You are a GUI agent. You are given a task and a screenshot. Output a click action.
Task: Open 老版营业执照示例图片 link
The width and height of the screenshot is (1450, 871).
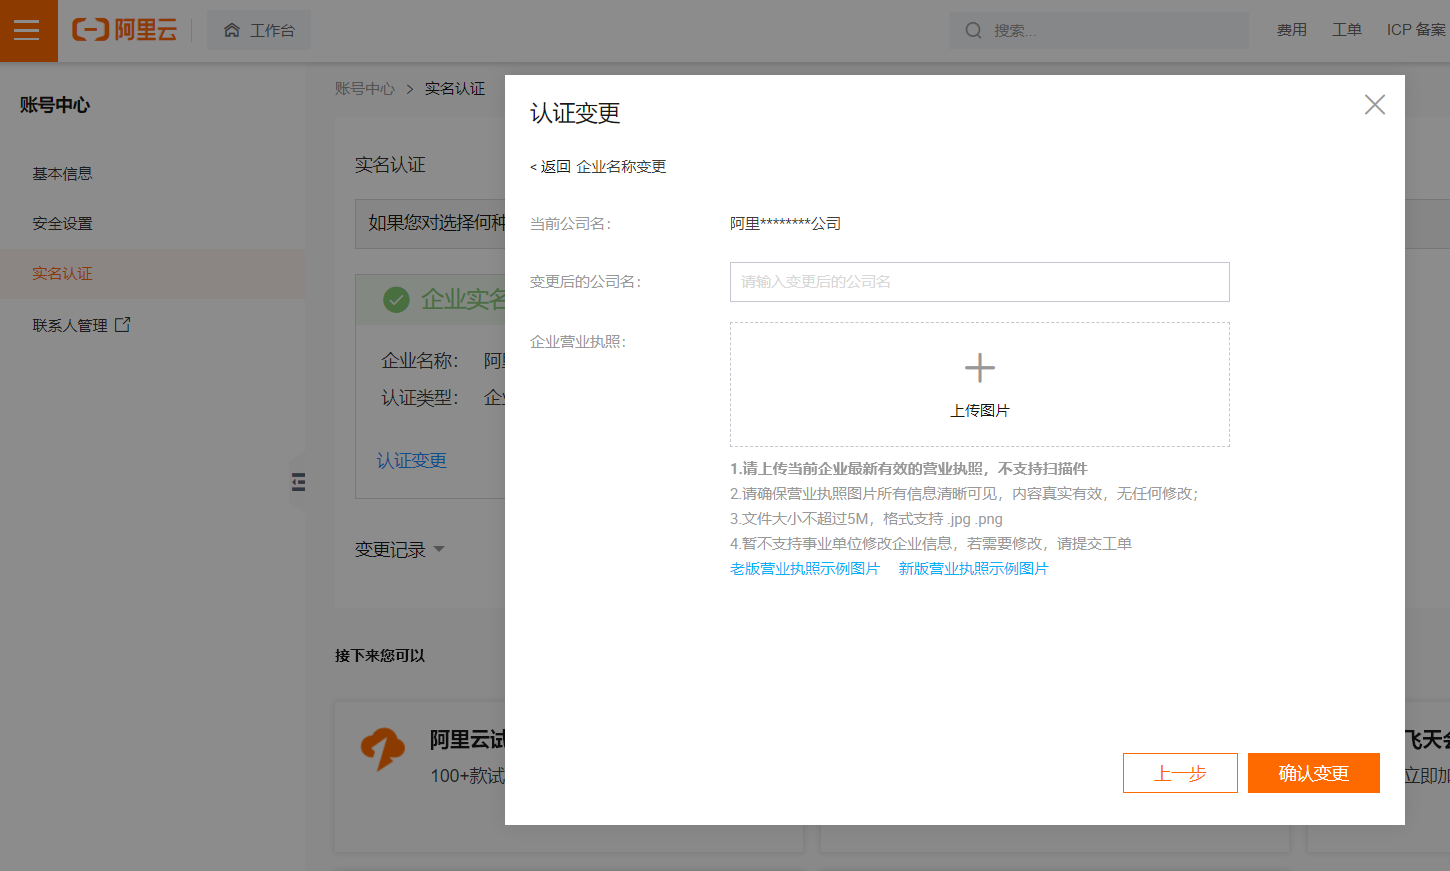coord(805,568)
